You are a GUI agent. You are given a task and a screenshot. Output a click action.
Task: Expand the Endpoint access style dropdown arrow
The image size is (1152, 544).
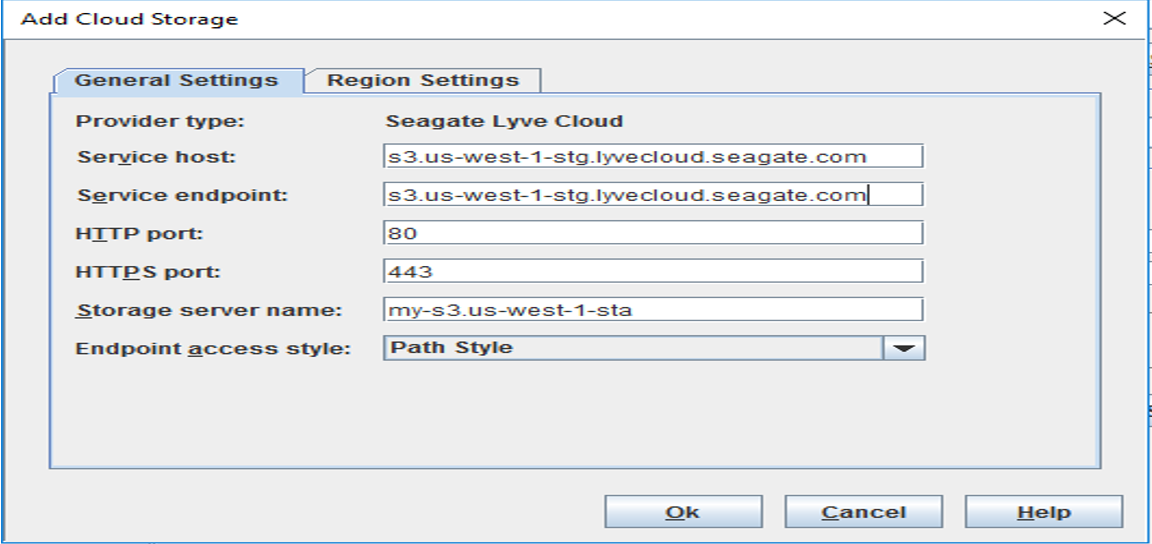point(904,348)
